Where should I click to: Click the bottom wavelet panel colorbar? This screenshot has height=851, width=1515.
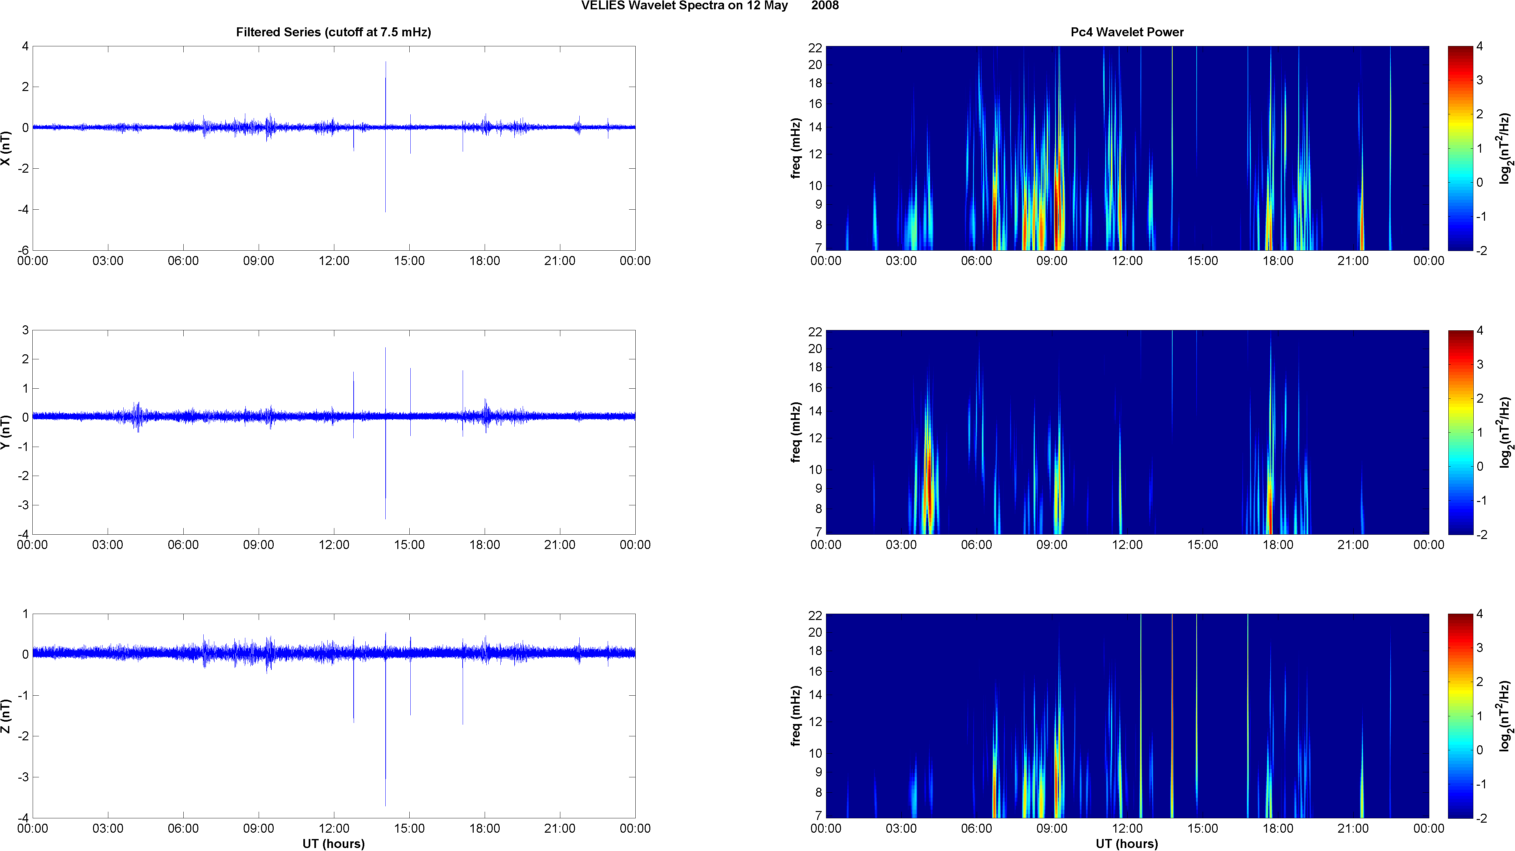point(1460,716)
